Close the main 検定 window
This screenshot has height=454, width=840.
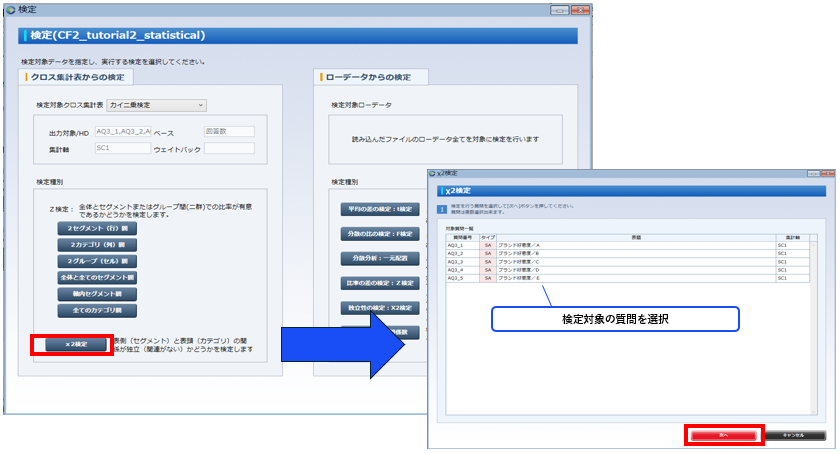point(580,10)
